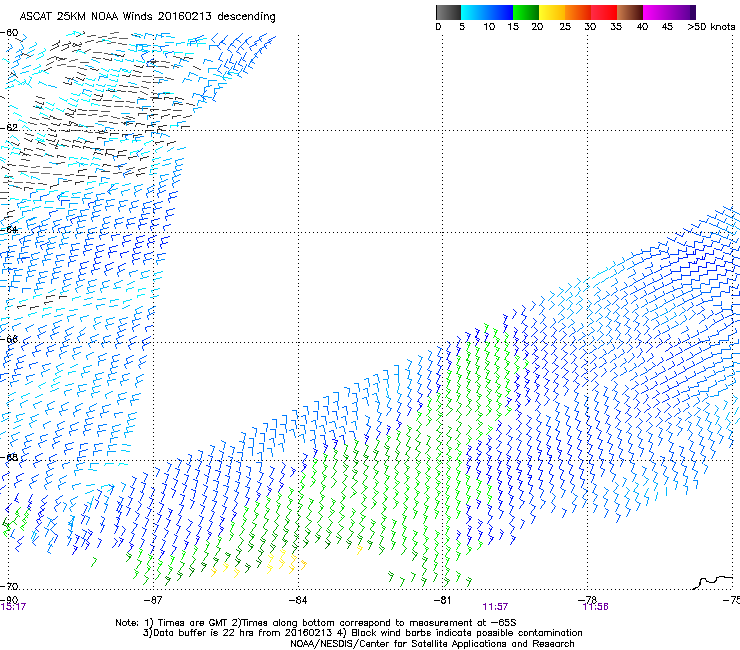The height and width of the screenshot is (650, 740).
Task: Click the '15:17' purple time stamp
Action: (x=13, y=607)
